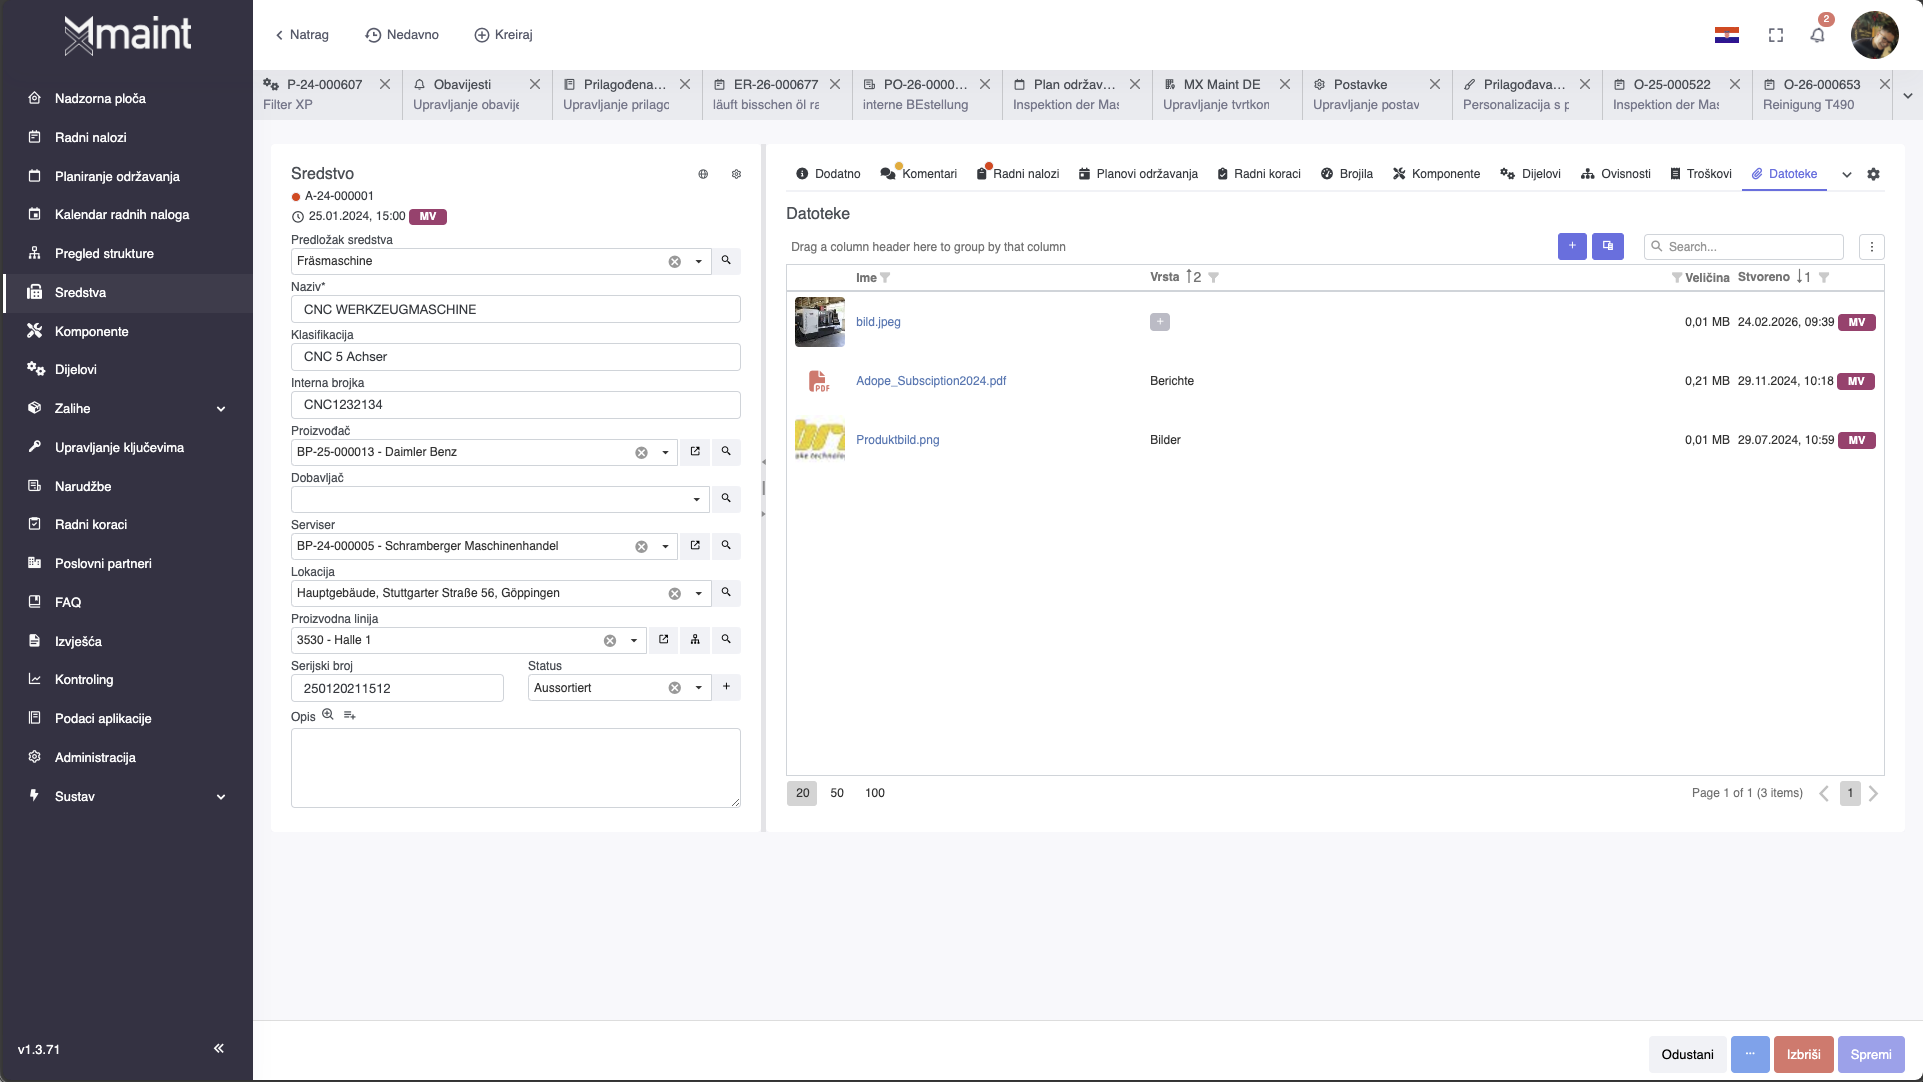Select 50 items per page

click(837, 793)
